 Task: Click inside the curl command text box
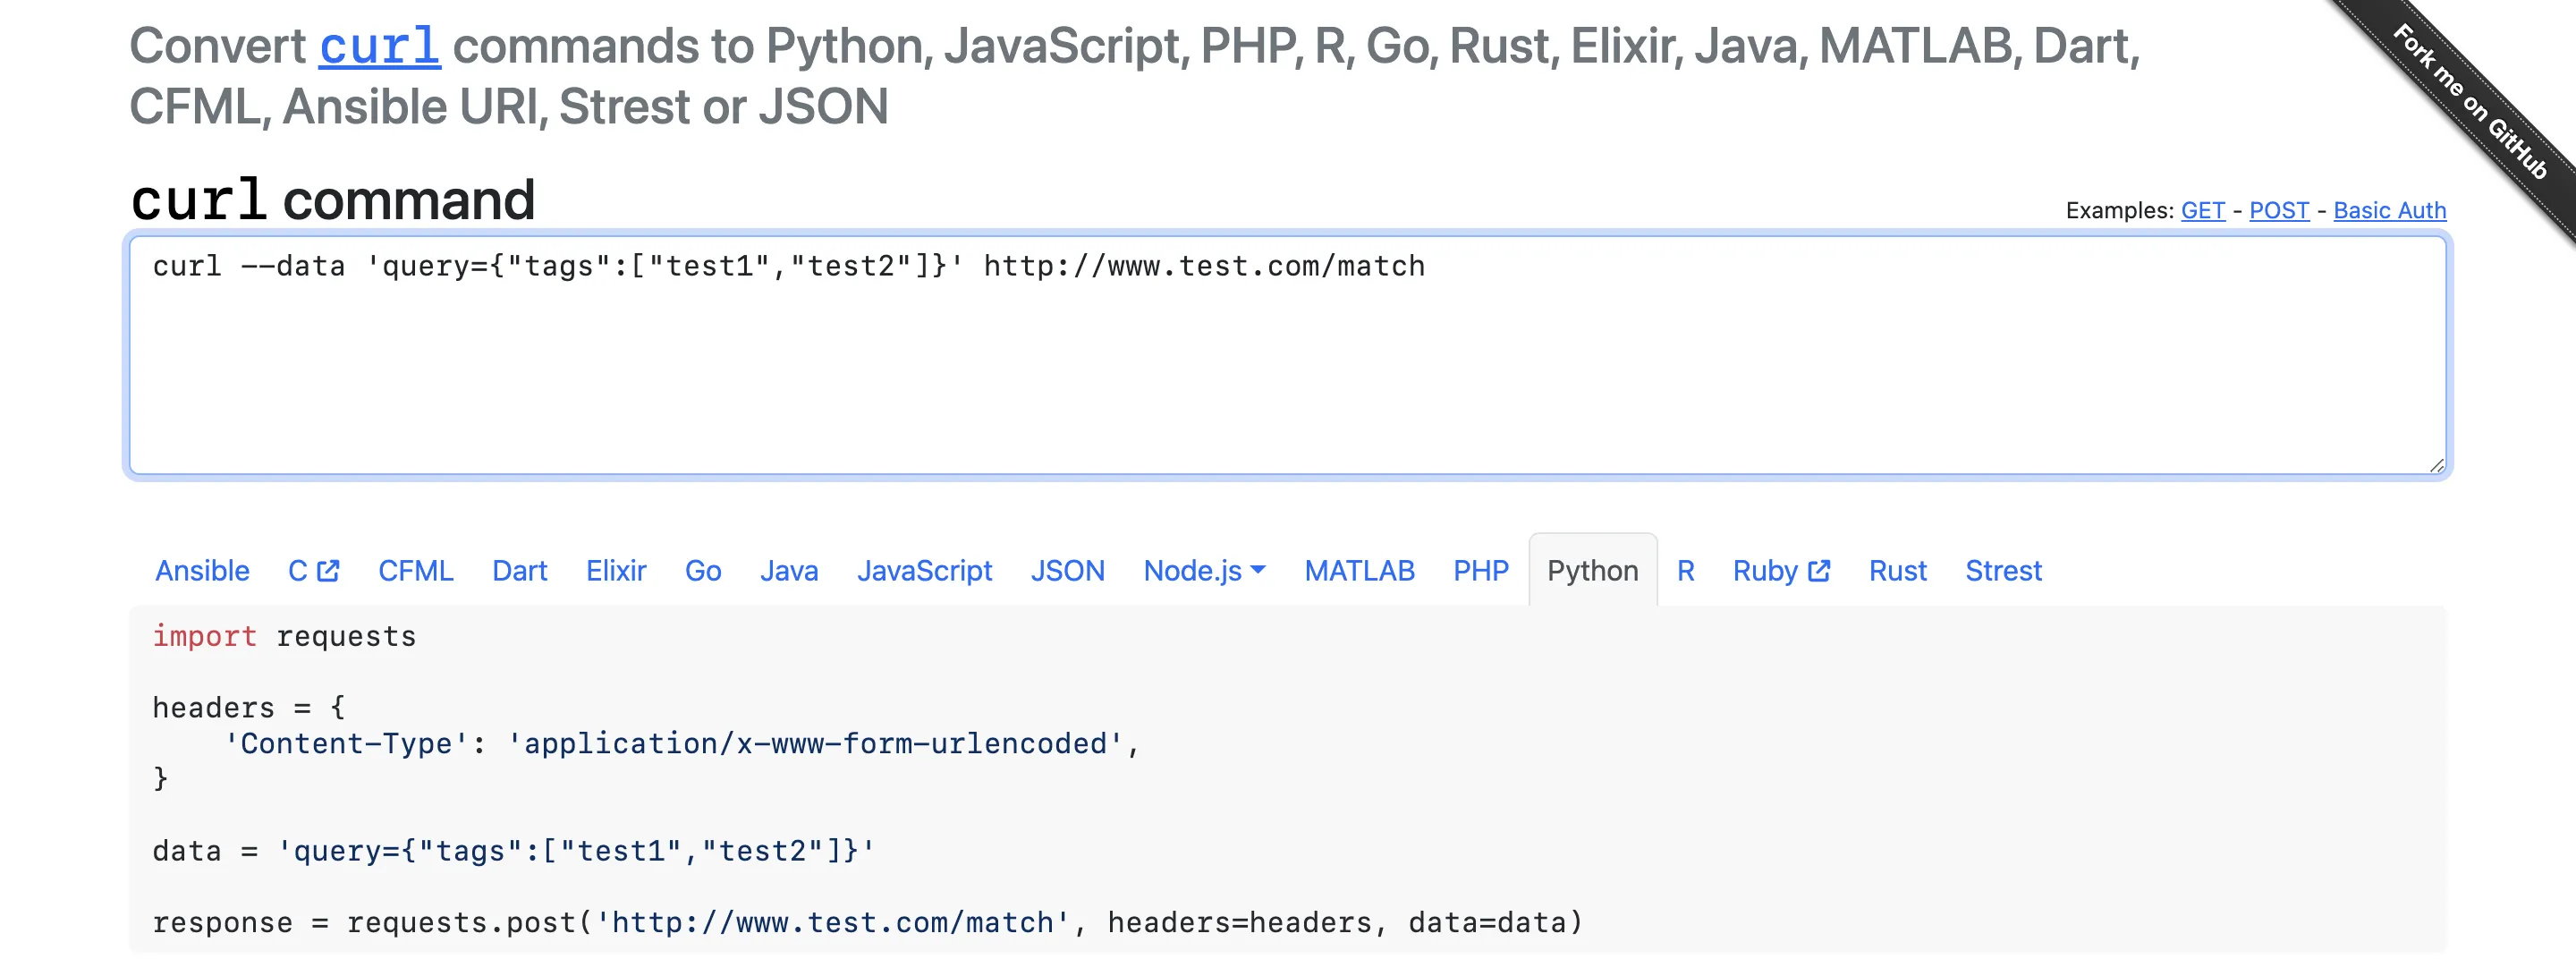(x=1288, y=370)
